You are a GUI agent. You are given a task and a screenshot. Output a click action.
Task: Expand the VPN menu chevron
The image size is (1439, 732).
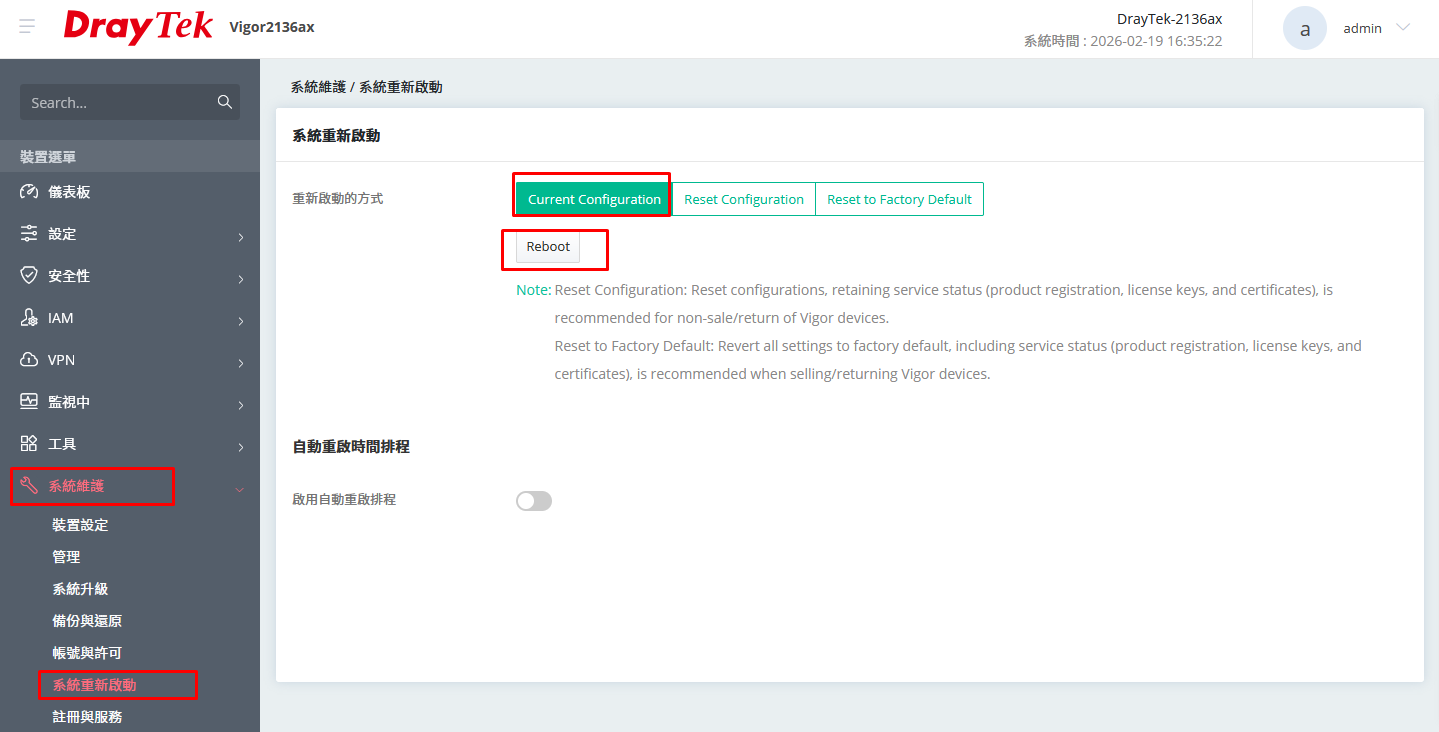[241, 363]
